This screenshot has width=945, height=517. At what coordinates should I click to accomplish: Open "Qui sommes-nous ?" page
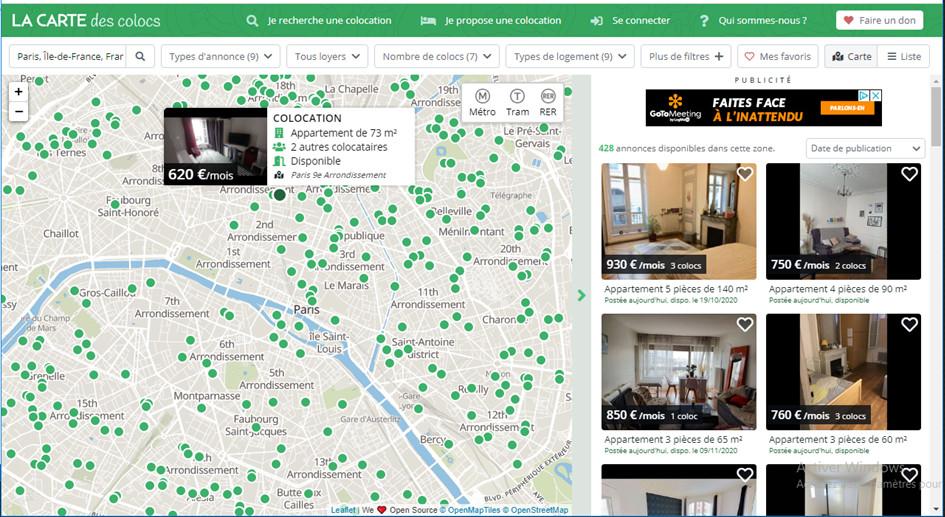(x=753, y=20)
